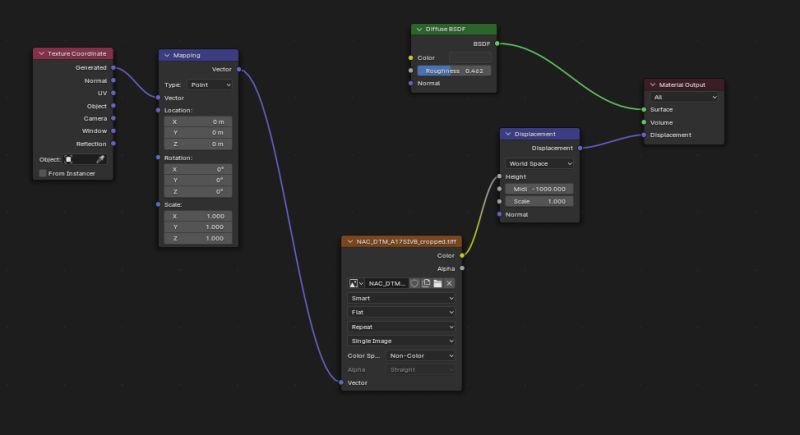Viewport: 800px width, 435px height.
Task: Open the World Space dropdown in Displacement
Action: (539, 164)
